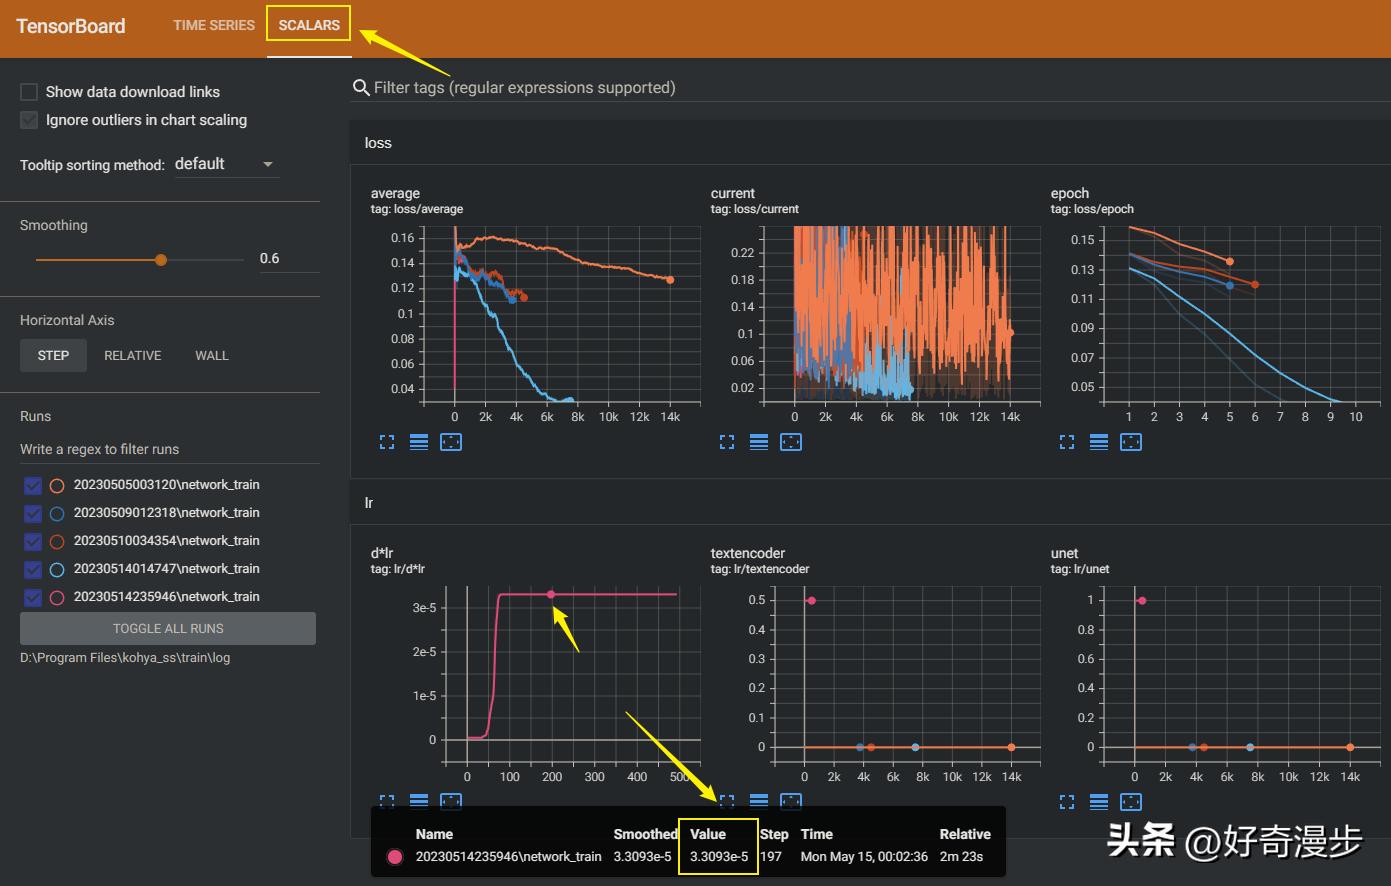Click the TOGGLE ALL RUNS button
The image size is (1391, 886).
click(168, 629)
